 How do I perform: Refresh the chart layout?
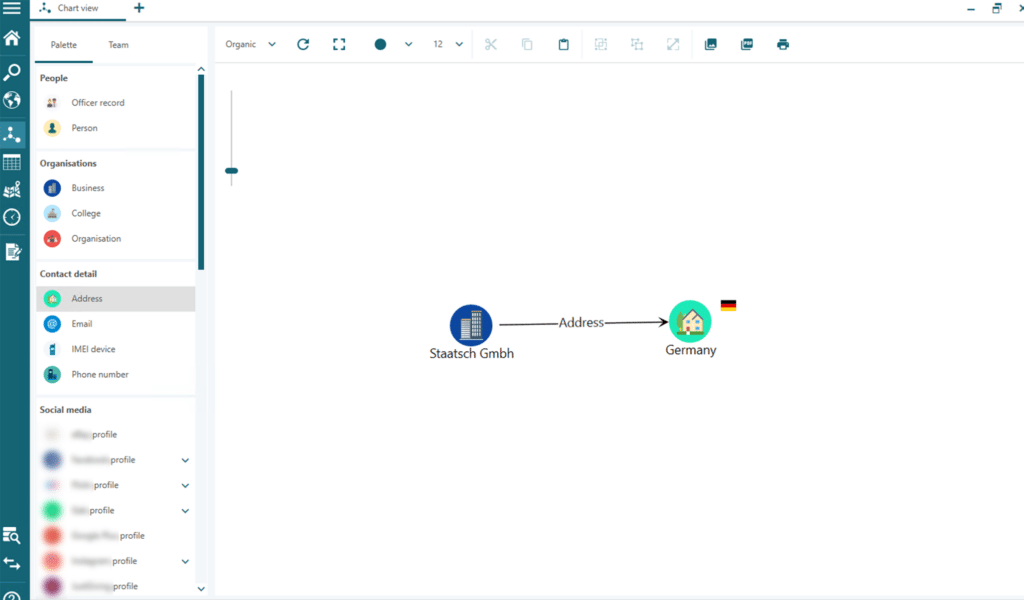click(x=303, y=44)
